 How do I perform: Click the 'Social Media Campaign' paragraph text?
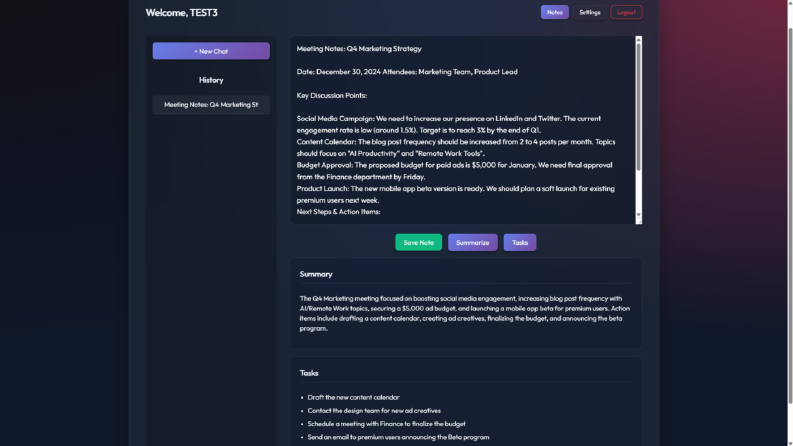pos(449,124)
